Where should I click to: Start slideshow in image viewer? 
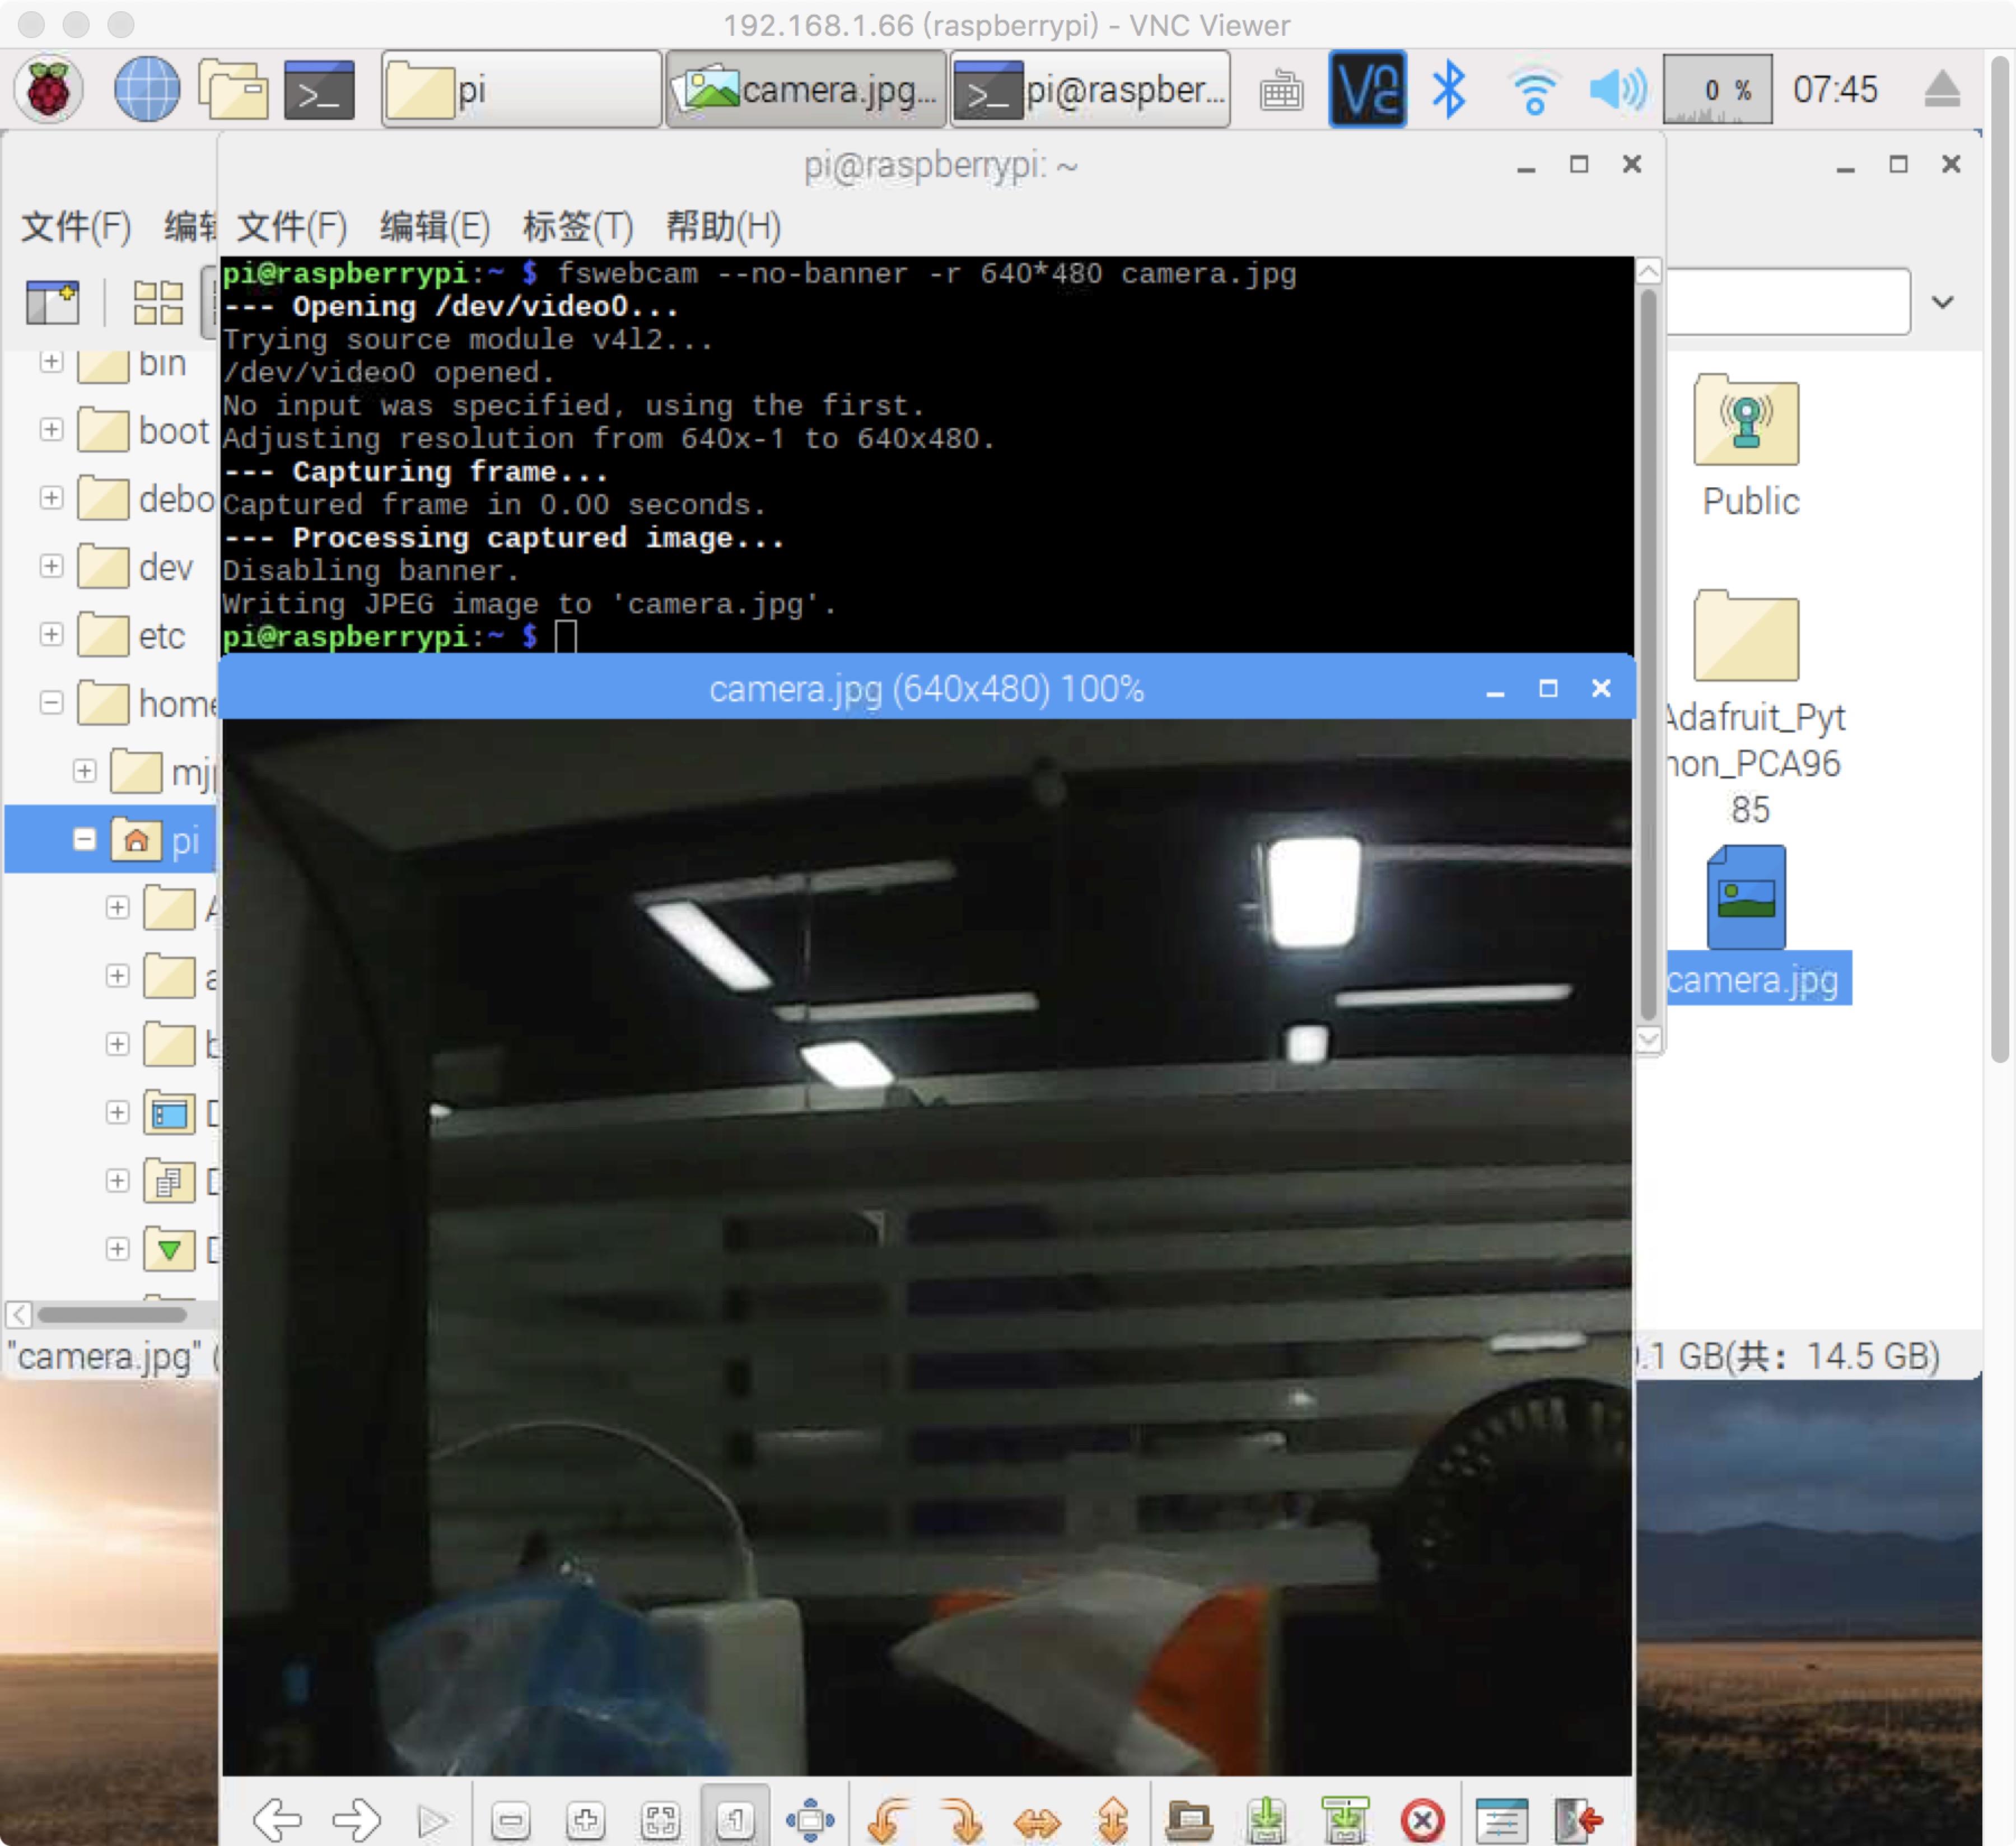tap(432, 1820)
